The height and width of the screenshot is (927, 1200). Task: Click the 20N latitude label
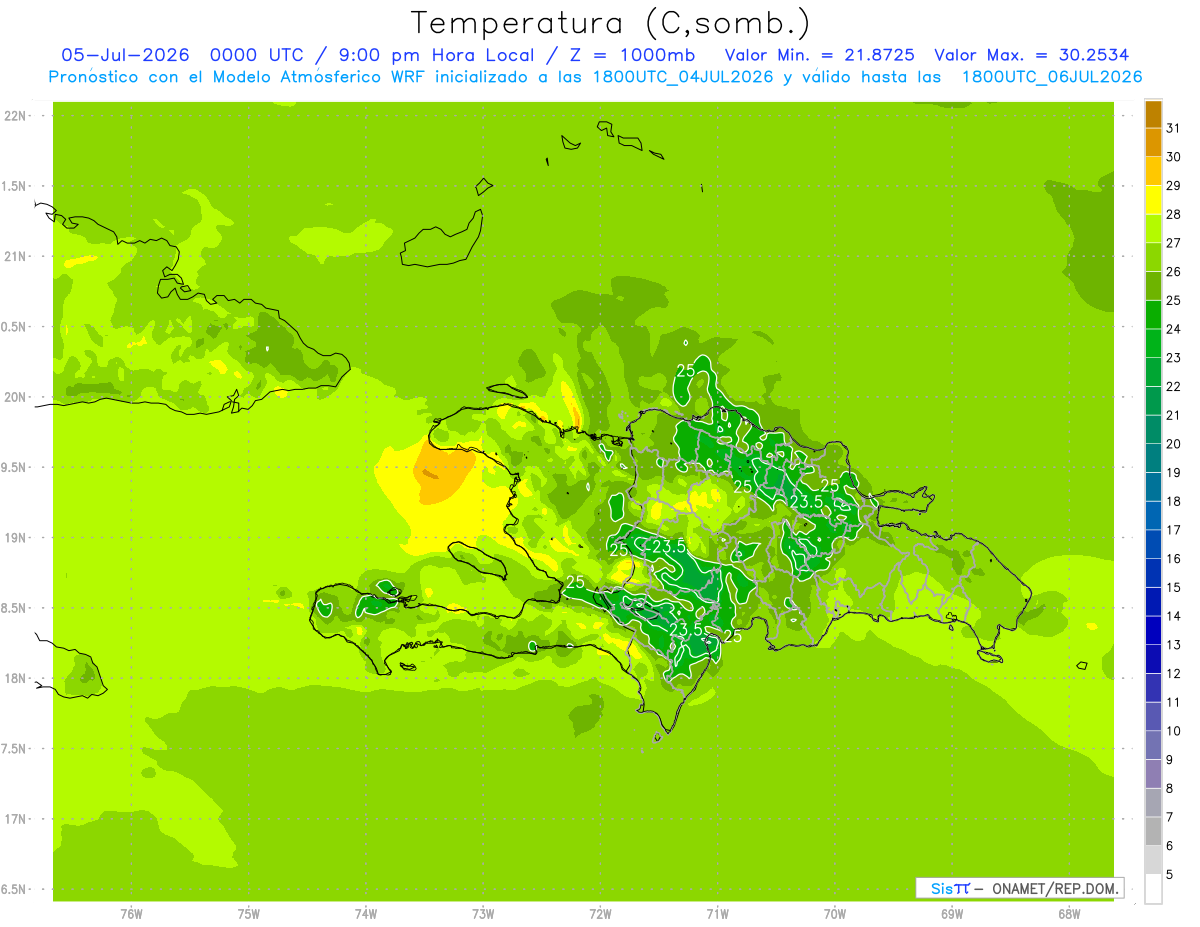pyautogui.click(x=15, y=397)
